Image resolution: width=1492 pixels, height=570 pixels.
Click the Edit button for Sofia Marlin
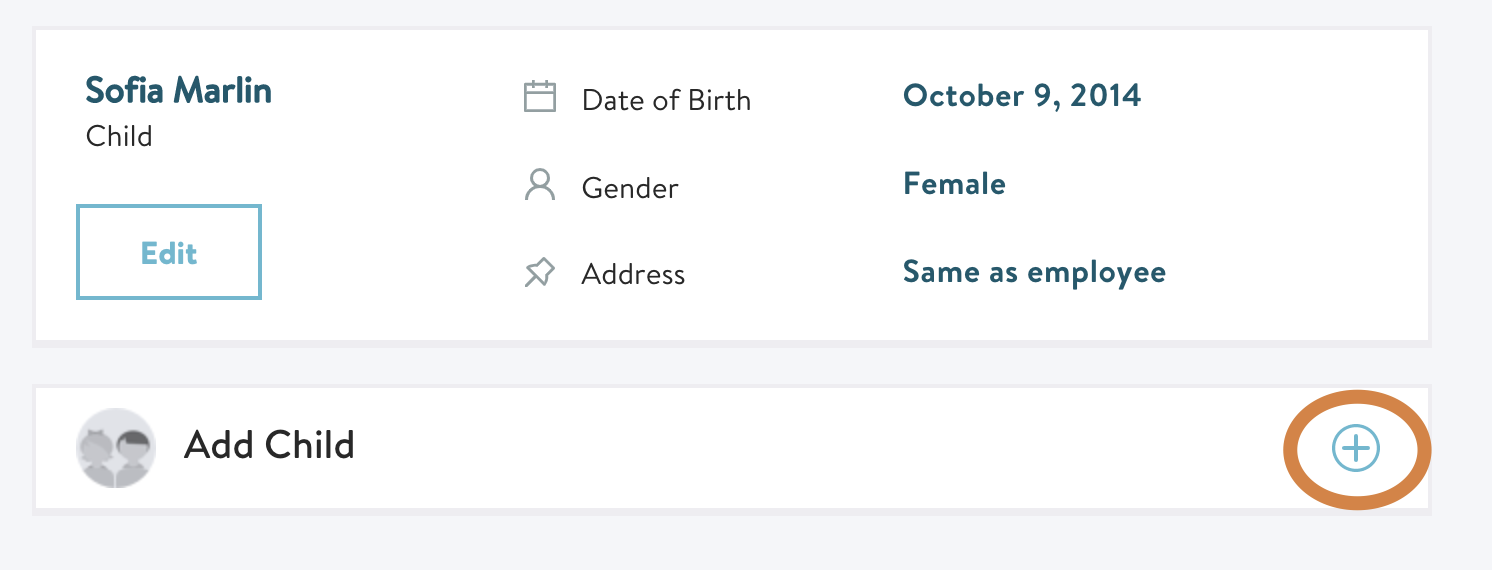(169, 252)
